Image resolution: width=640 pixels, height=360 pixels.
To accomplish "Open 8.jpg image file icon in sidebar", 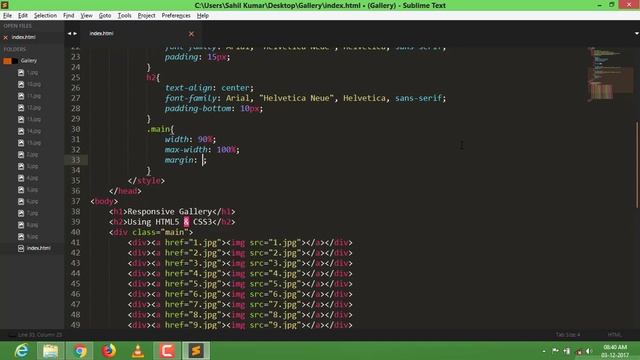I will click(x=21, y=225).
